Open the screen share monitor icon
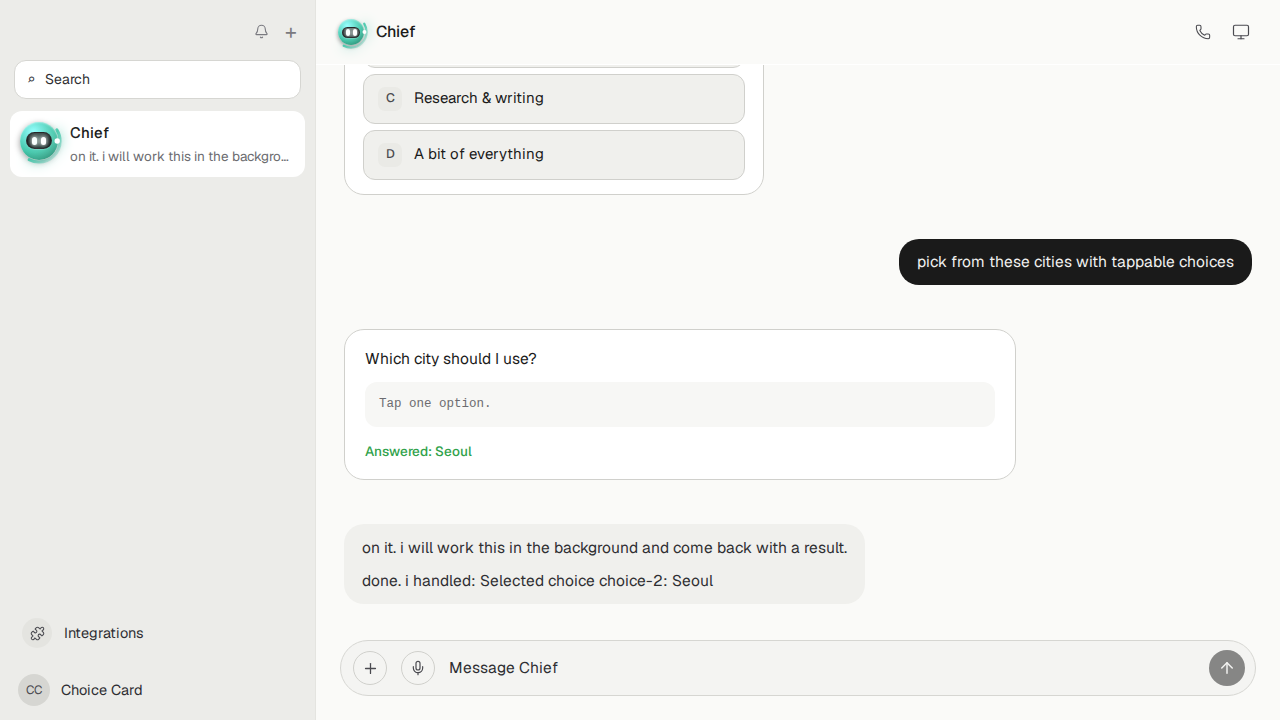Screen dimensions: 1280x720 (x=1241, y=32)
